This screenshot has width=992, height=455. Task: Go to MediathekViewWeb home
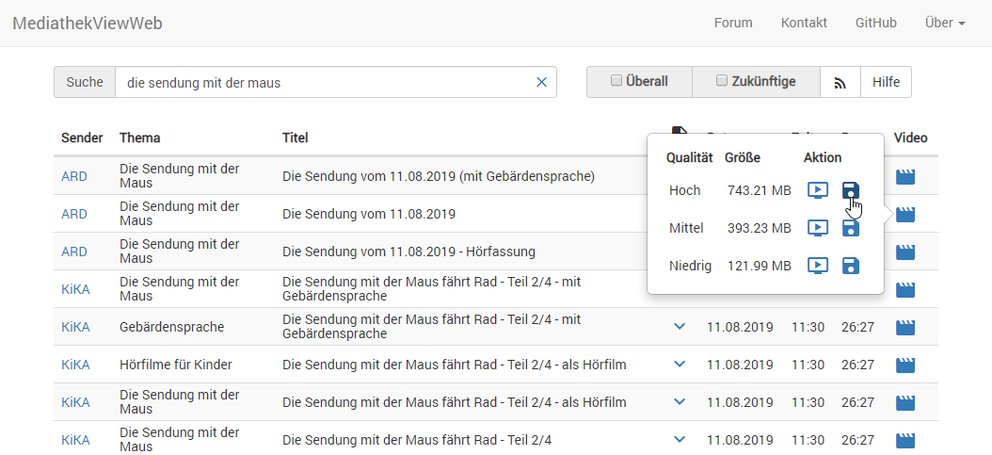[87, 23]
